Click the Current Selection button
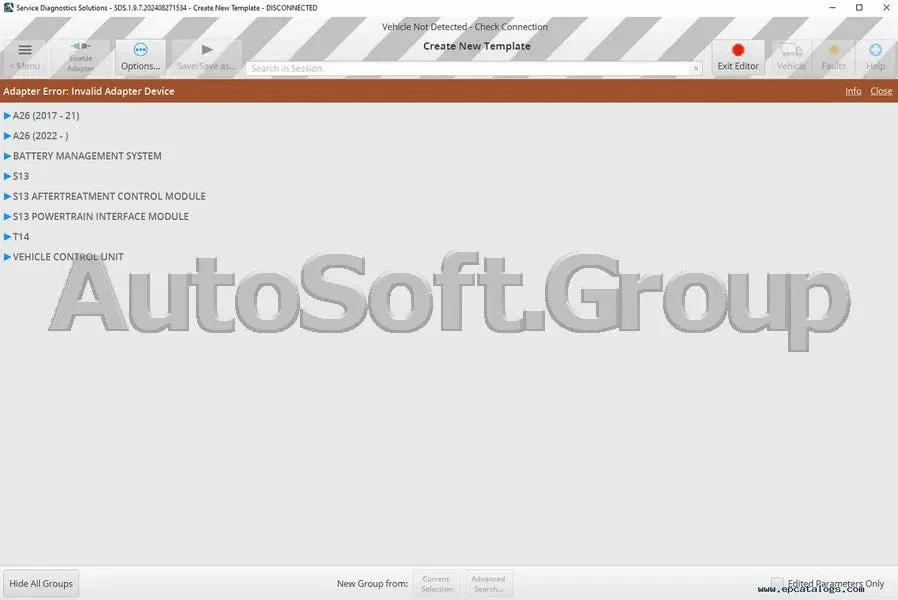 click(437, 583)
